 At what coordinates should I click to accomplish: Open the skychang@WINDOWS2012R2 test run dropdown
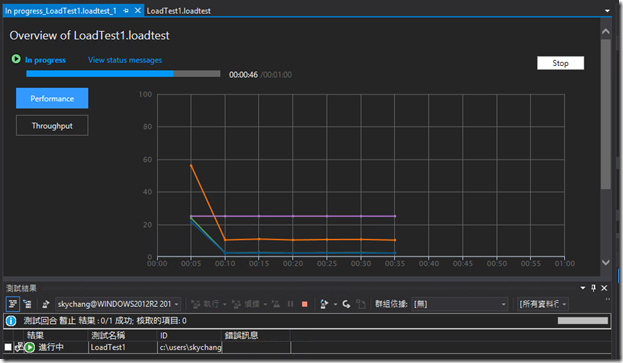[118, 304]
